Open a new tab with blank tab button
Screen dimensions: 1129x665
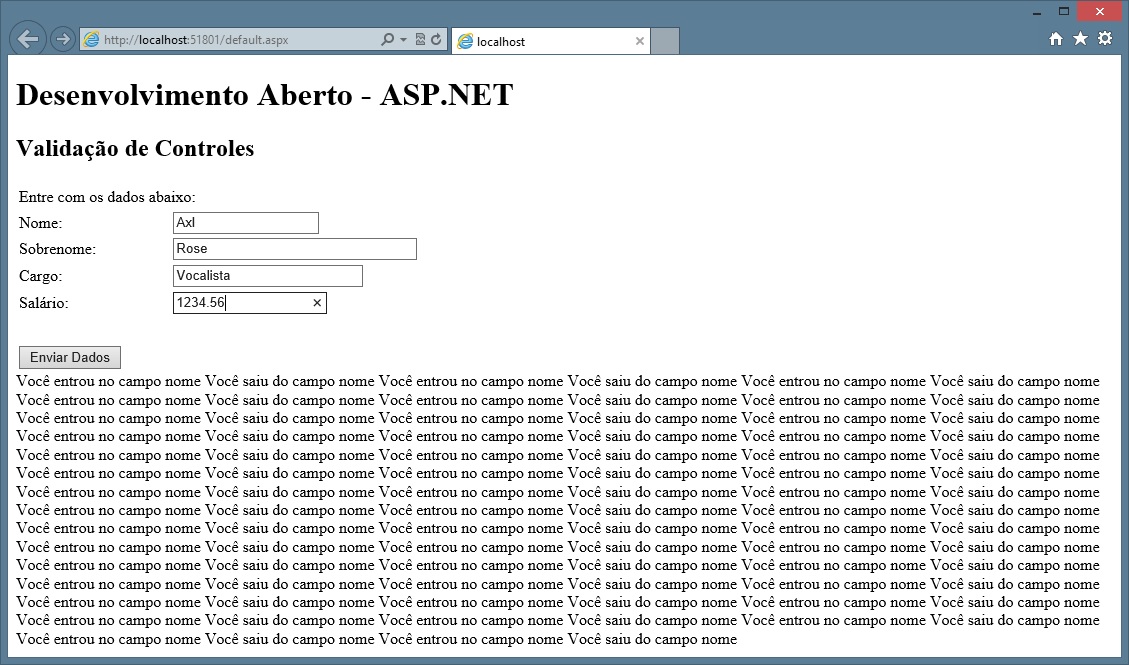click(665, 41)
